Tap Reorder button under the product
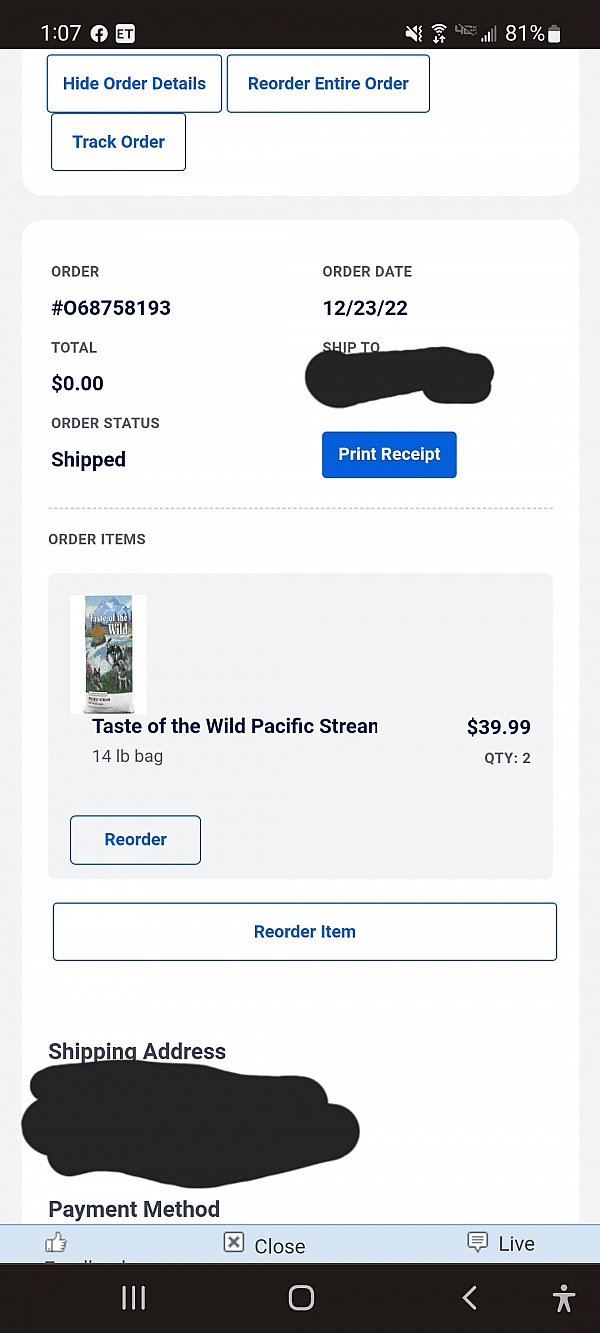Image resolution: width=600 pixels, height=1333 pixels. pyautogui.click(x=135, y=840)
